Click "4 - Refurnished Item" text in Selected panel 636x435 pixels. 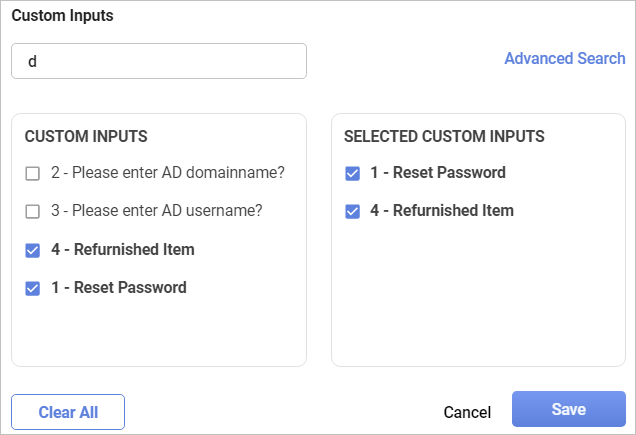pos(442,211)
